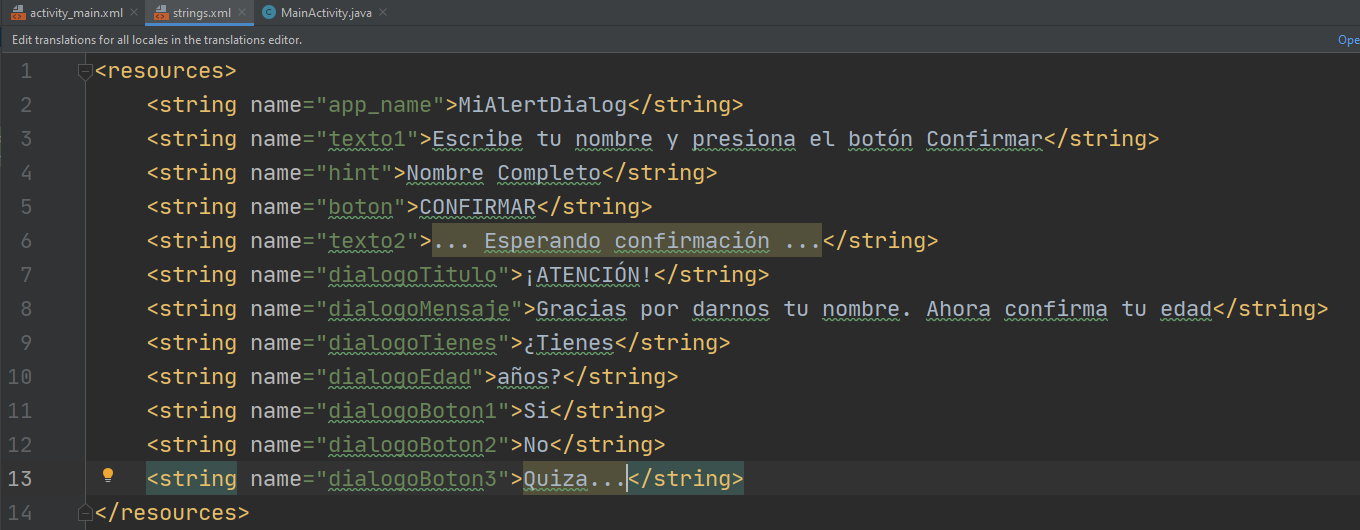This screenshot has height=530, width=1360.
Task: Close the strings.xml tab
Action: tap(242, 13)
